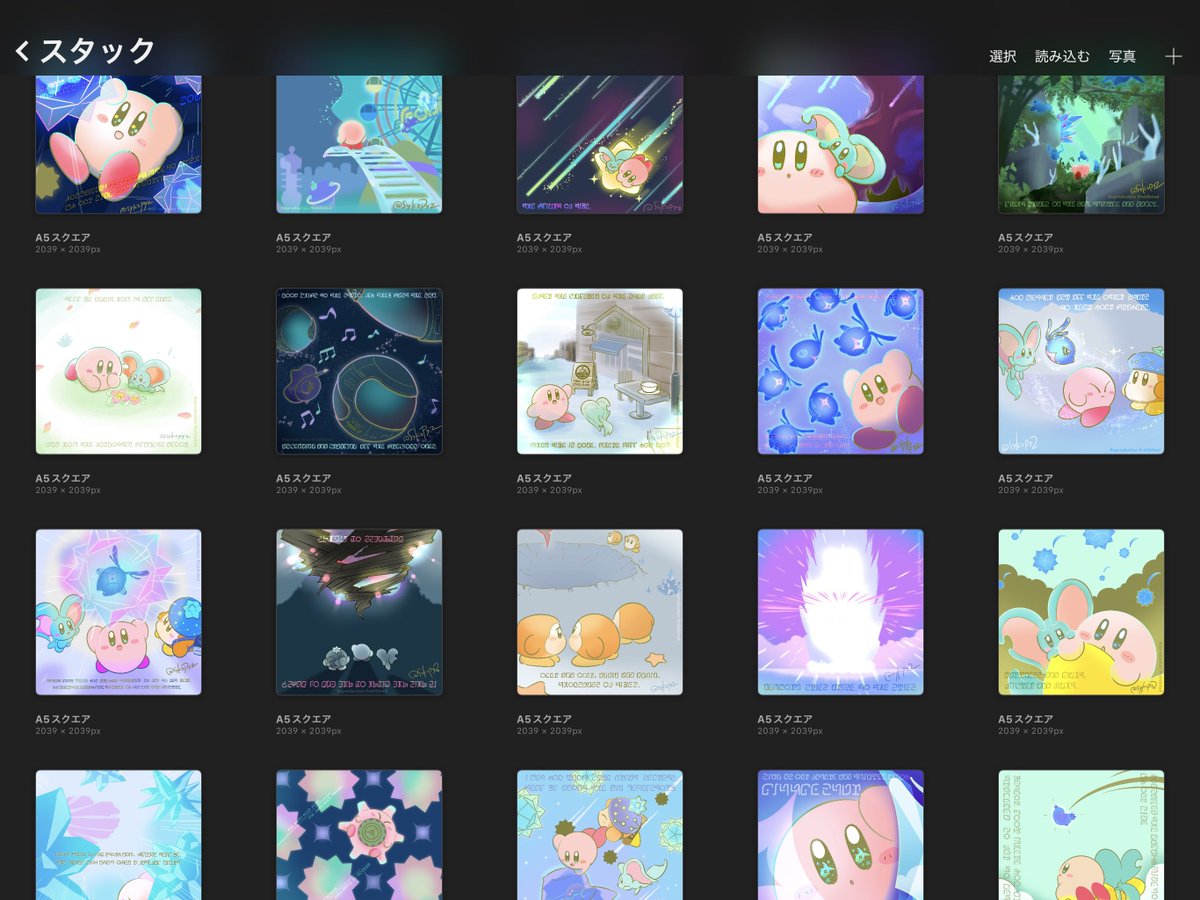Open Kirby and Elfilin artwork with blue gears

[1081, 612]
